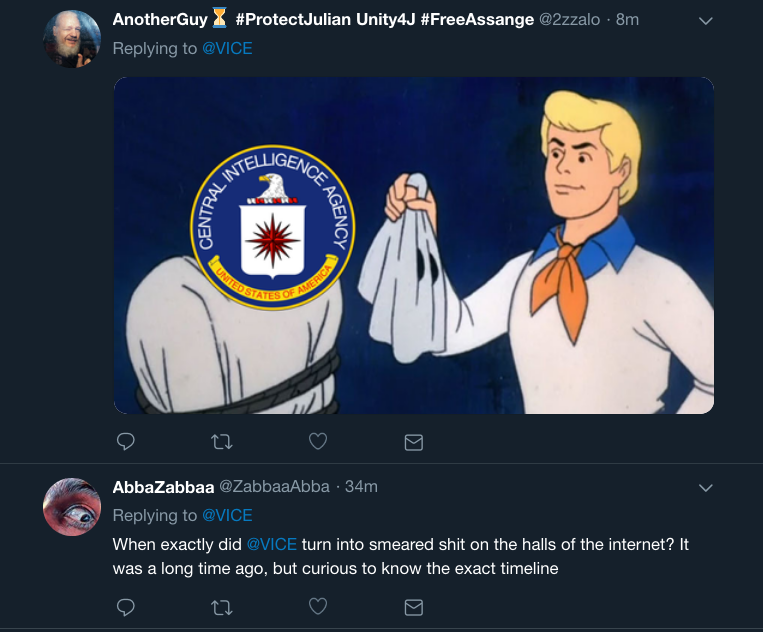Expand the options chevron on AbbaZabbaa's tweet
The height and width of the screenshot is (632, 763).
[706, 488]
